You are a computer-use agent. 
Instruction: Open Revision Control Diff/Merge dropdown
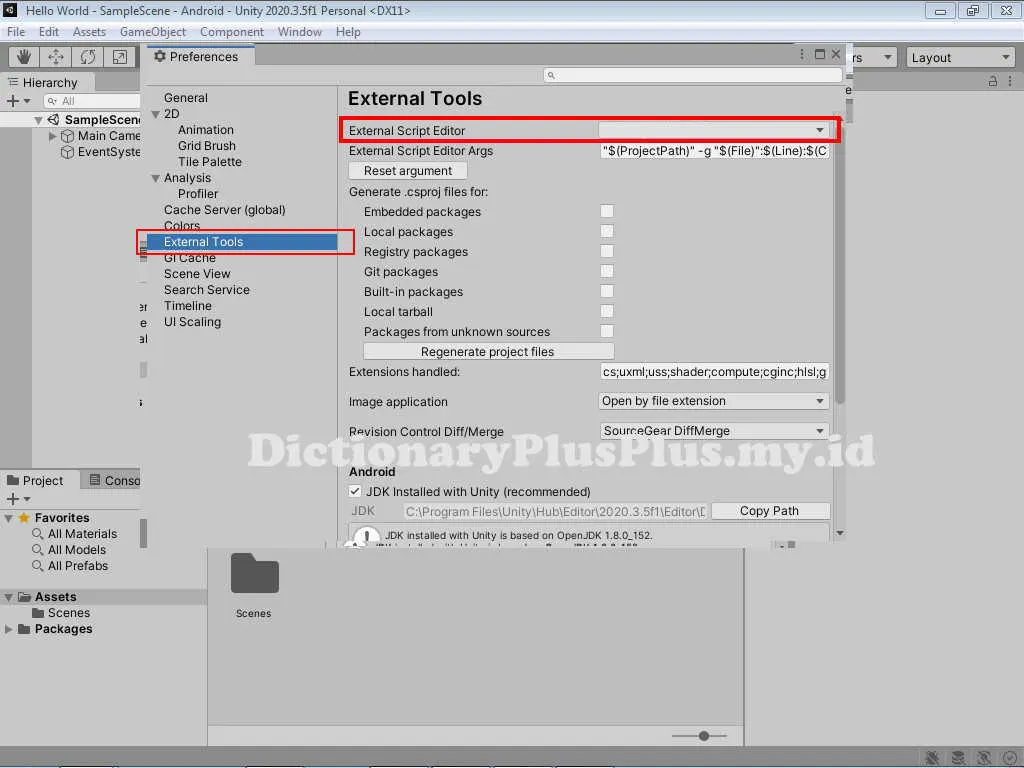[x=714, y=431]
